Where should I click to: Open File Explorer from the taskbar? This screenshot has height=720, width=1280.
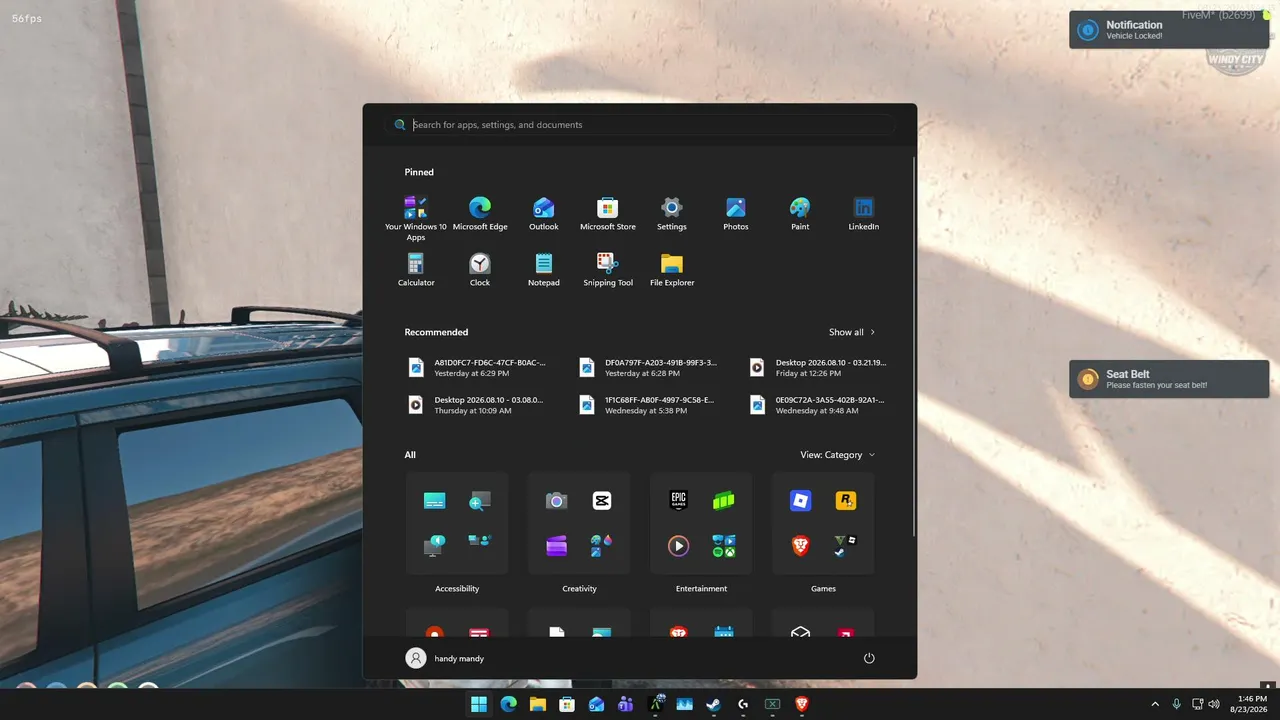(538, 704)
